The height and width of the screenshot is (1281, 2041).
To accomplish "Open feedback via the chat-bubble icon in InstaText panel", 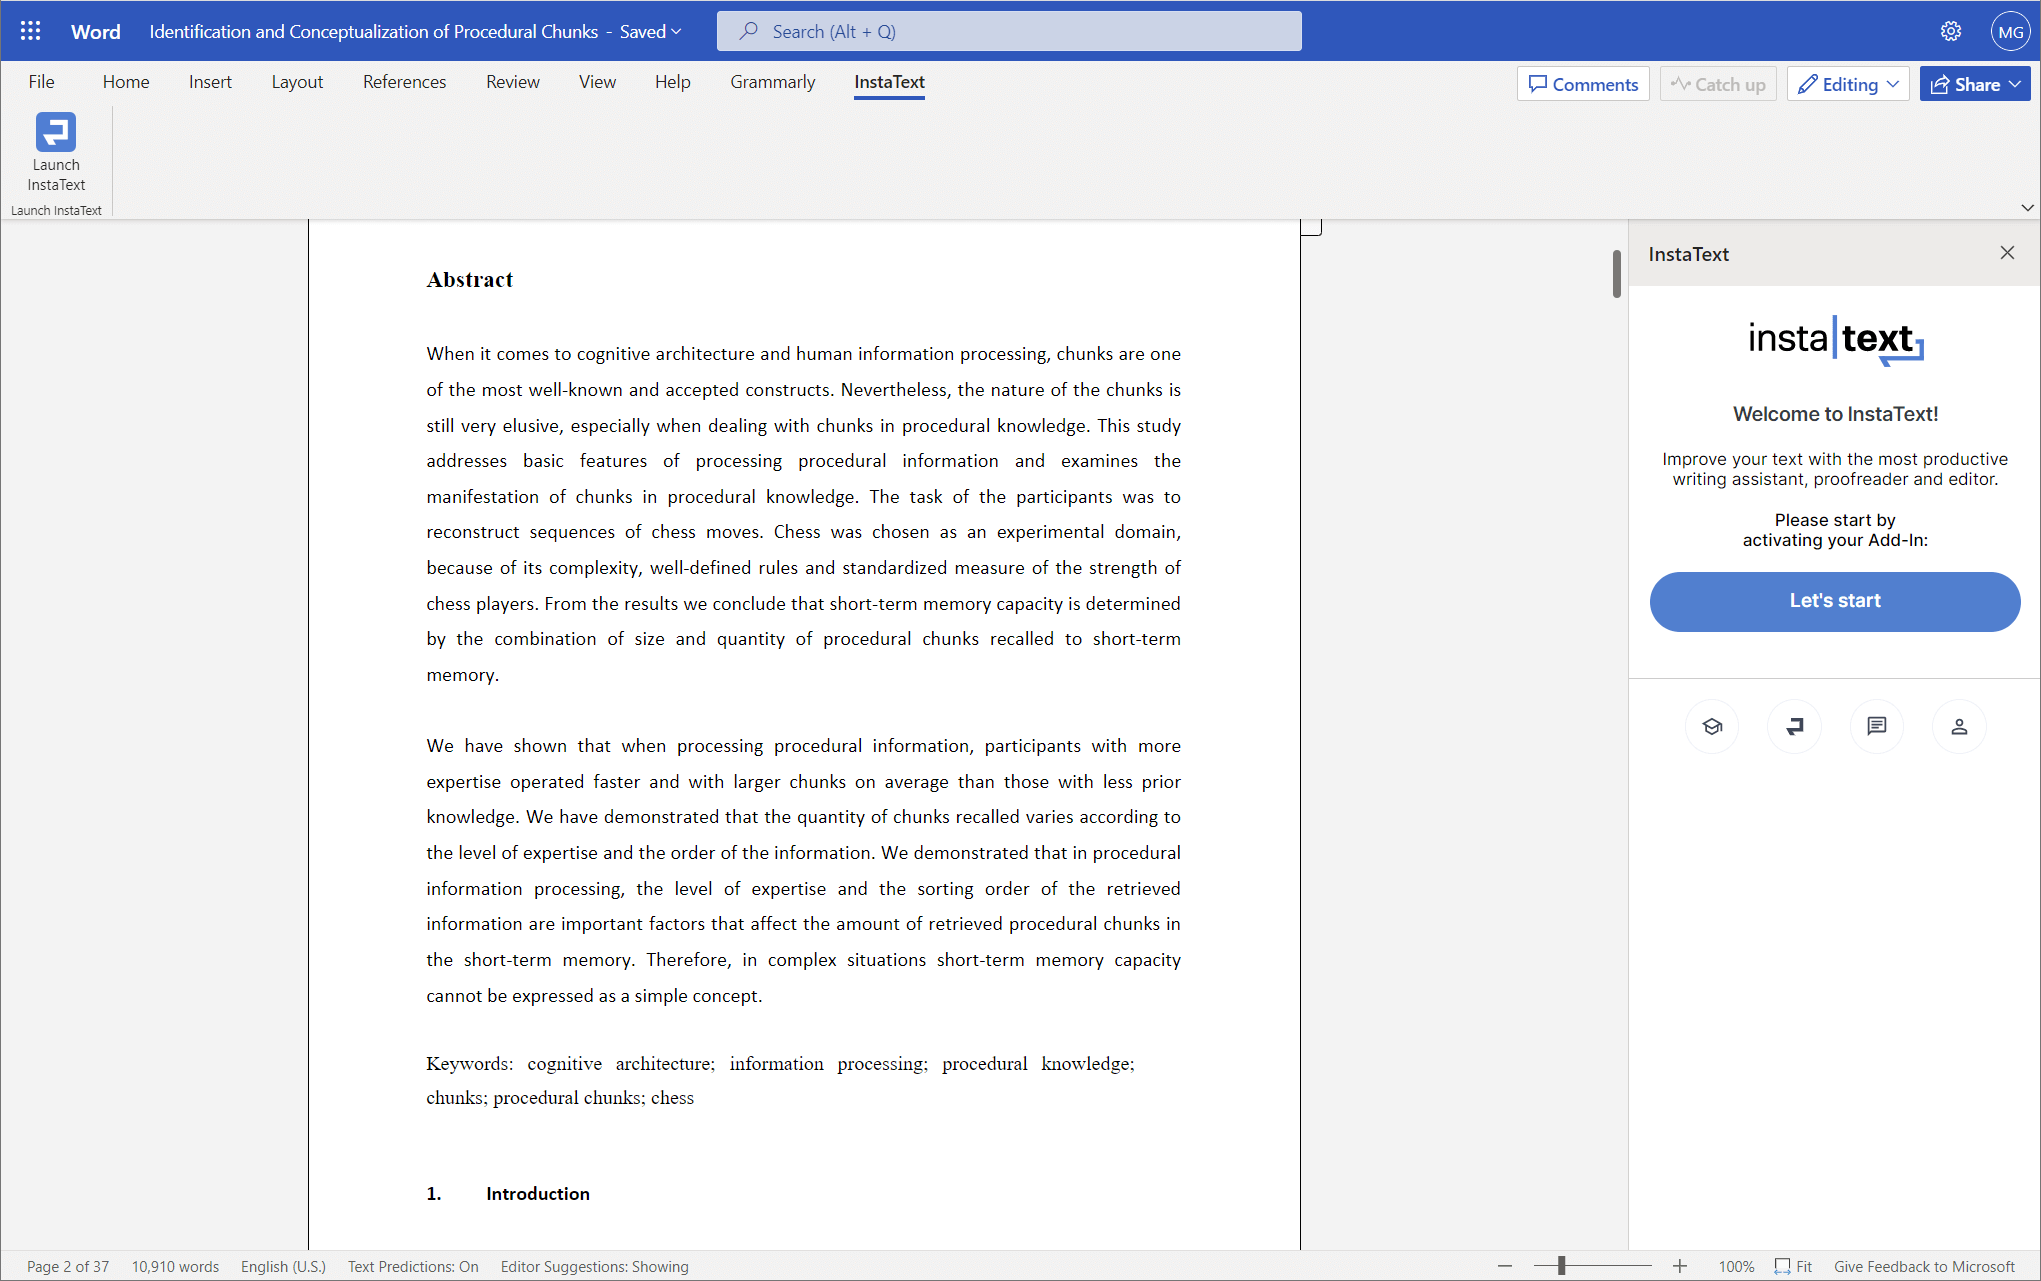I will [1877, 727].
